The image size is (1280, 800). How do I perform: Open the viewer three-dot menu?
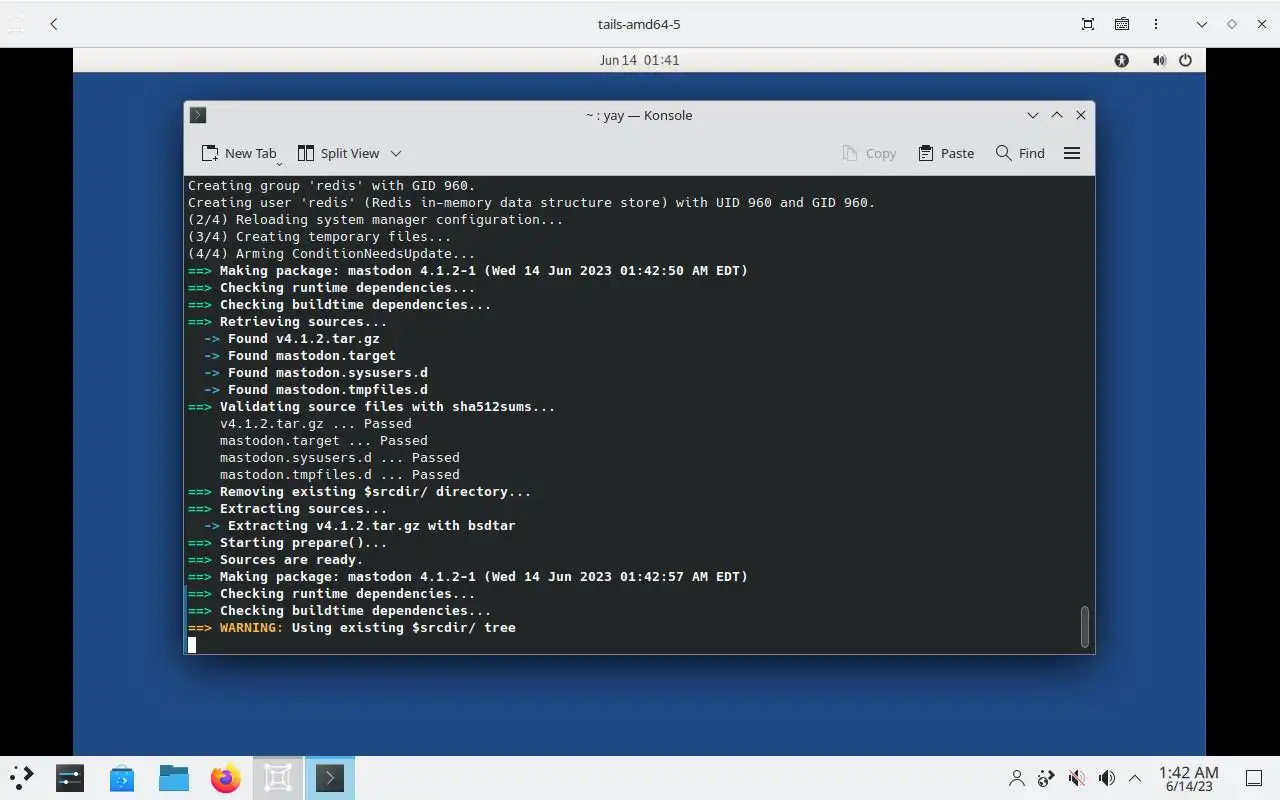click(x=1156, y=24)
